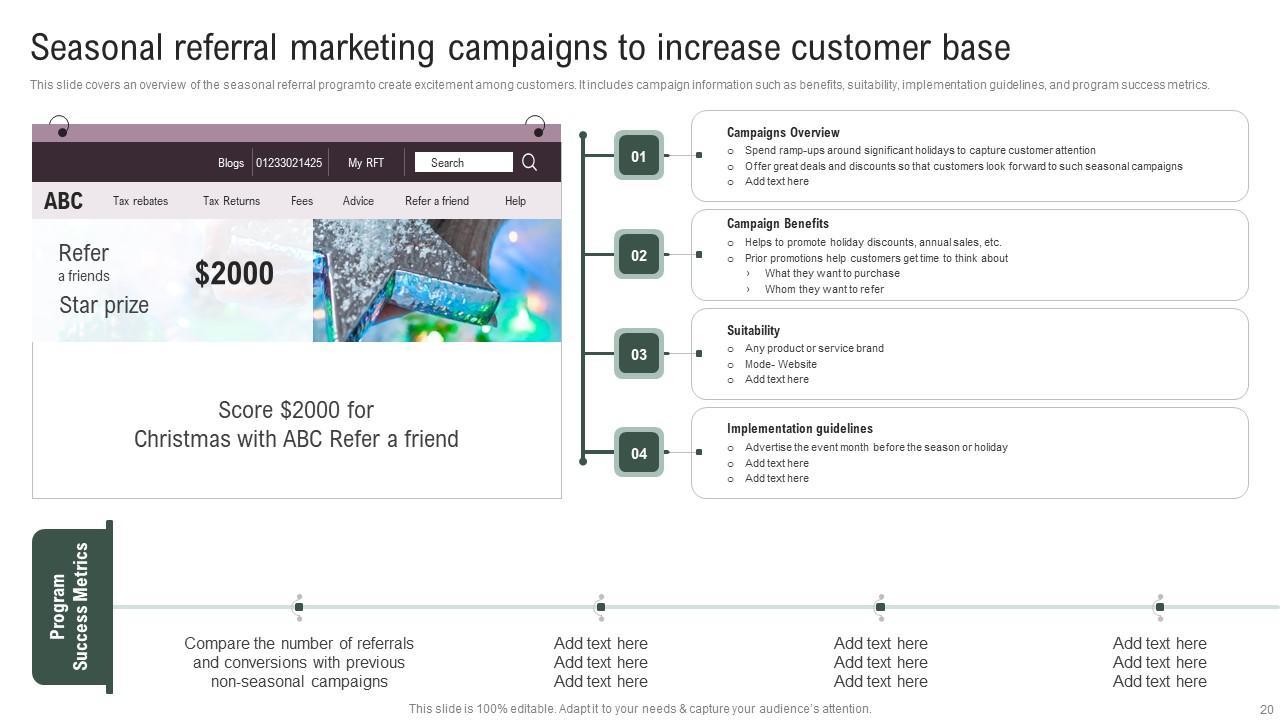Select the "Suitability" heading
This screenshot has height=720, width=1280.
tap(753, 330)
